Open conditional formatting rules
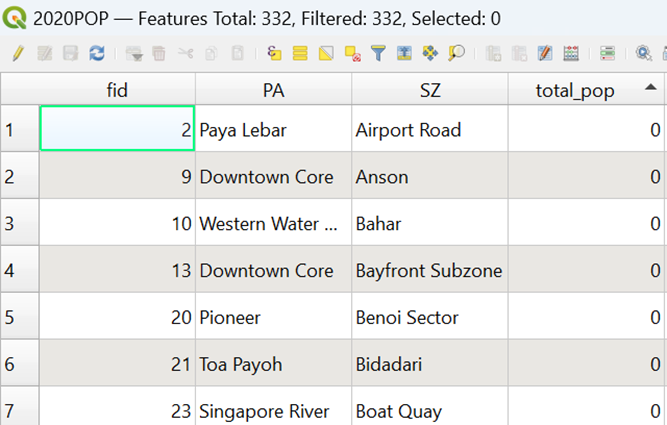Screen dimensions: 667x425 point(607,53)
